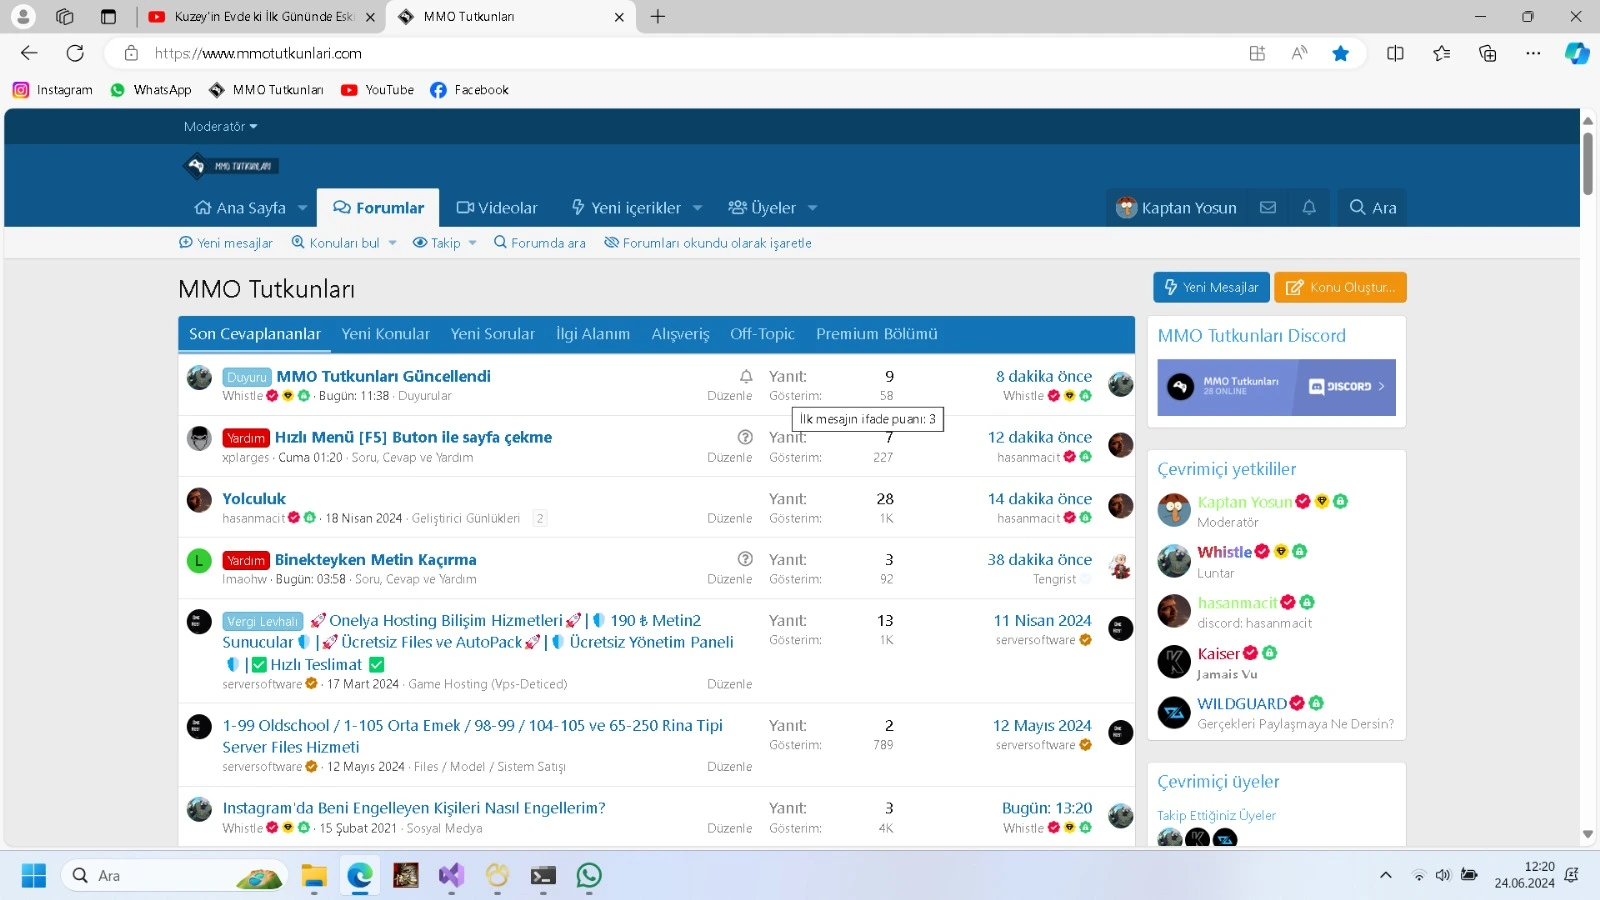Open the notifications bell in navbar
The width and height of the screenshot is (1600, 900).
pos(1309,207)
